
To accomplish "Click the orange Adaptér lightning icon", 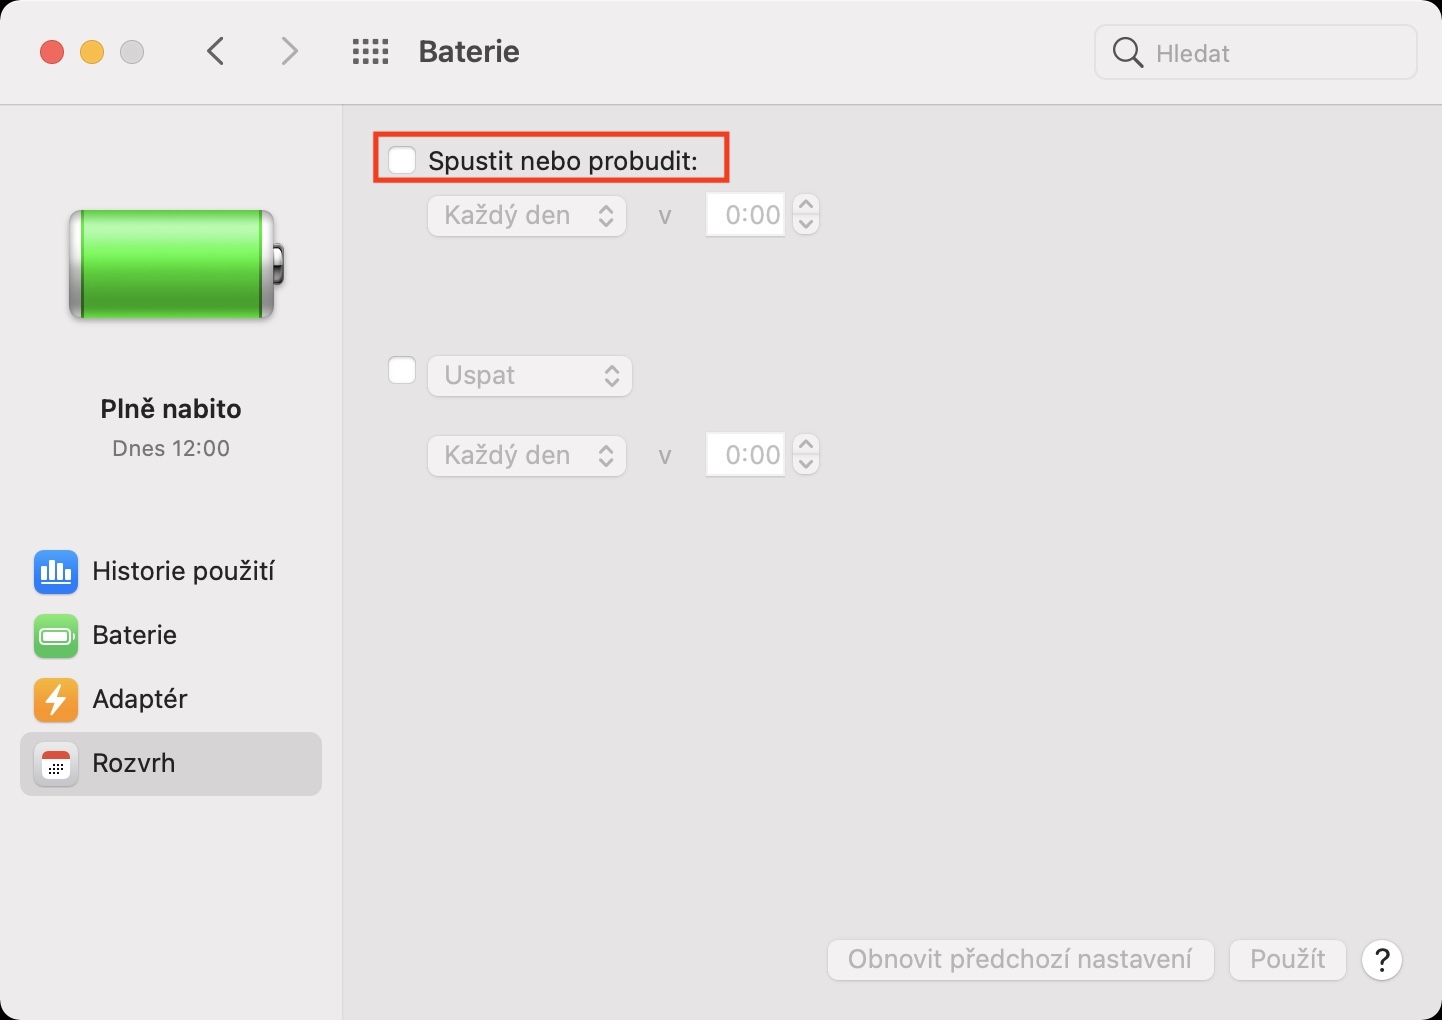I will pyautogui.click(x=56, y=700).
